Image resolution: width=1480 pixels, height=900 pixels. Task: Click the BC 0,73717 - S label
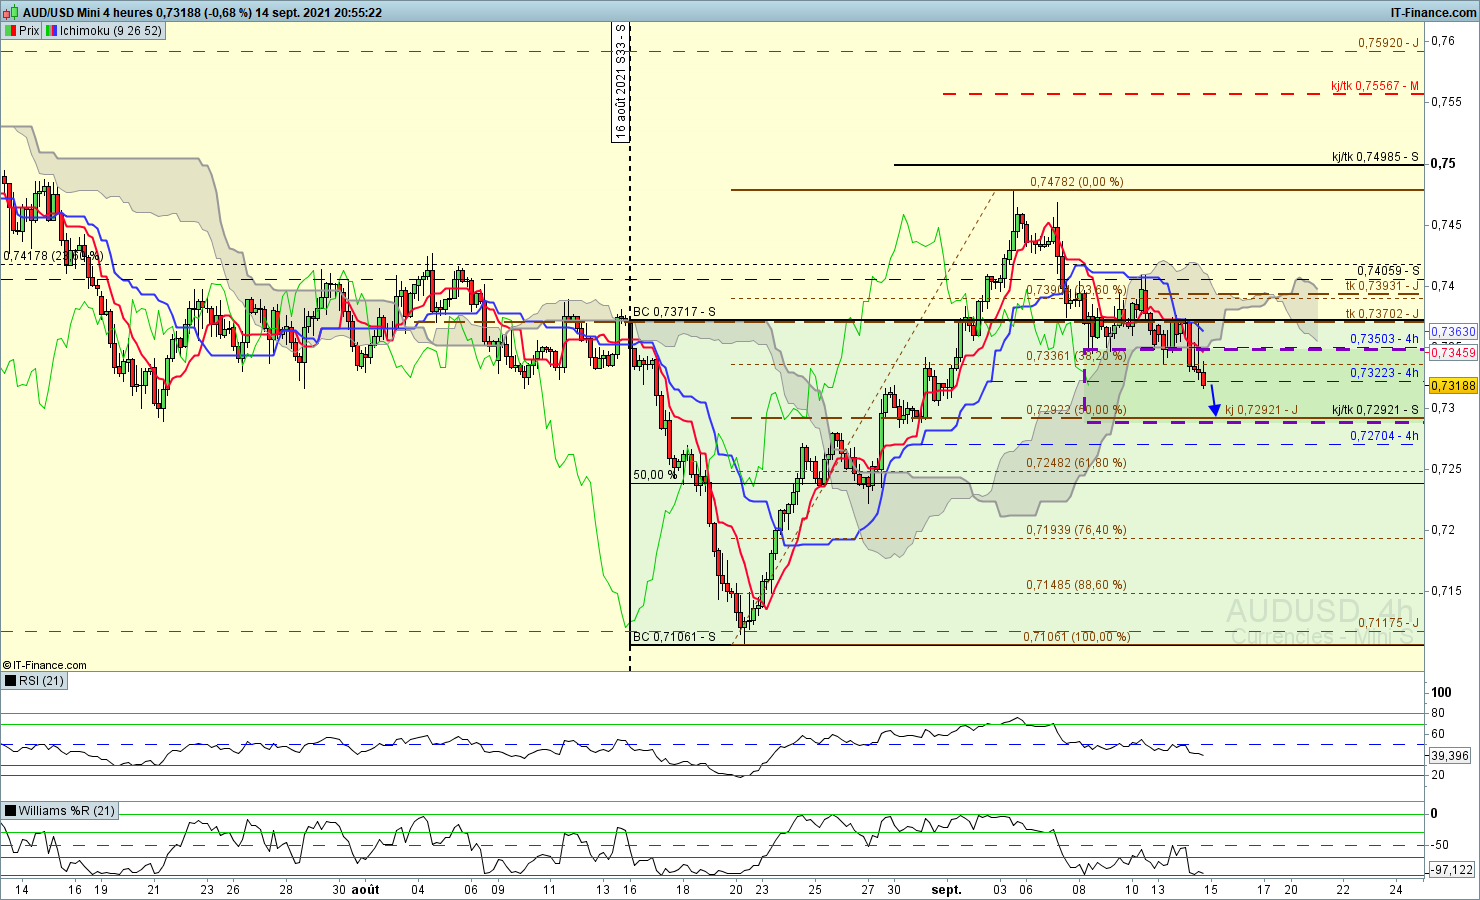tap(674, 312)
